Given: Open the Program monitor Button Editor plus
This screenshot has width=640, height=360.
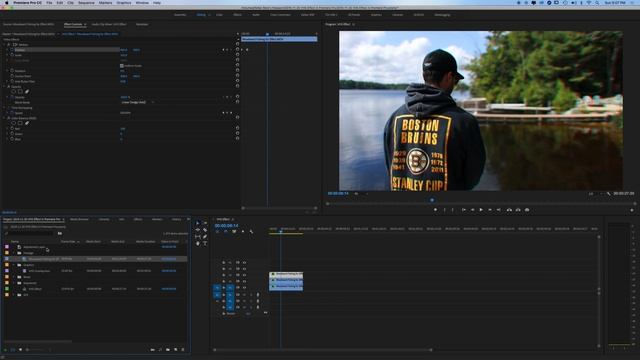Looking at the screenshot, I should click(632, 210).
